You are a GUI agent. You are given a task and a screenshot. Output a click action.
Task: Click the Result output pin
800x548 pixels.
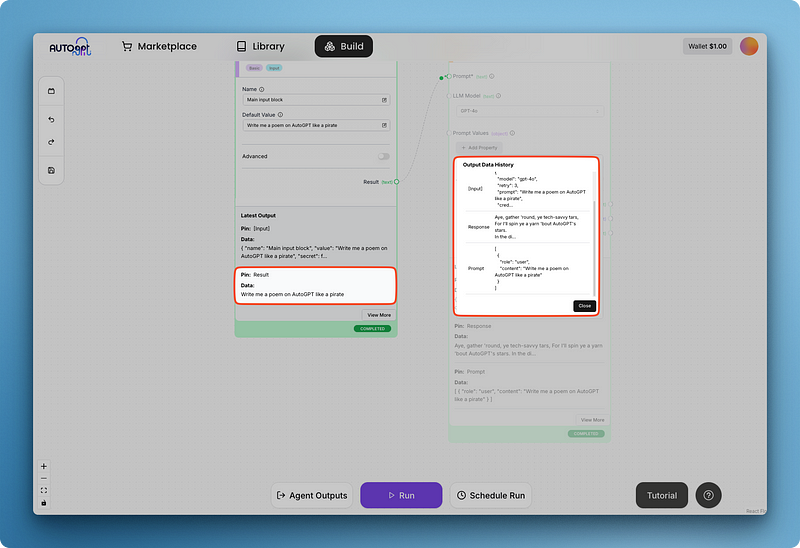point(396,182)
